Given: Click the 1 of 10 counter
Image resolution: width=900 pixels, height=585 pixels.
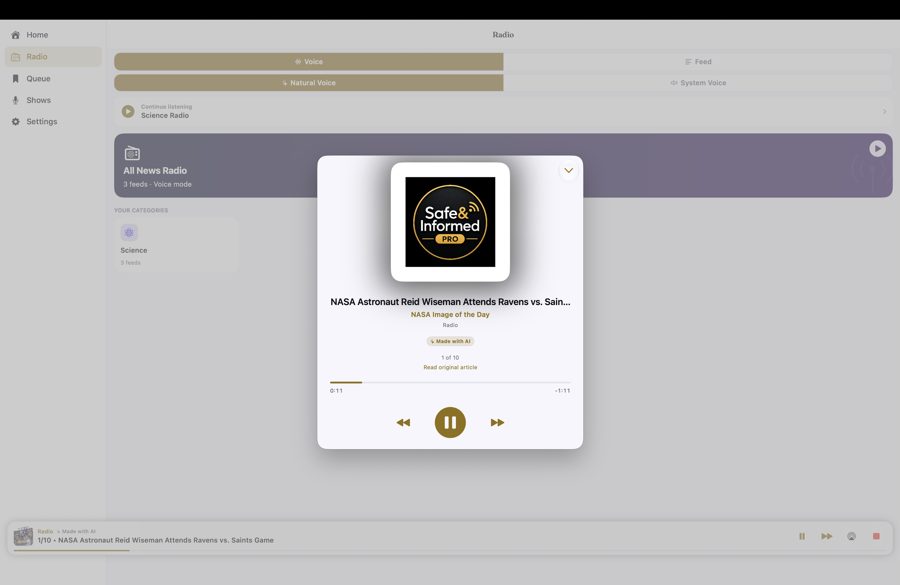Looking at the screenshot, I should 450,358.
